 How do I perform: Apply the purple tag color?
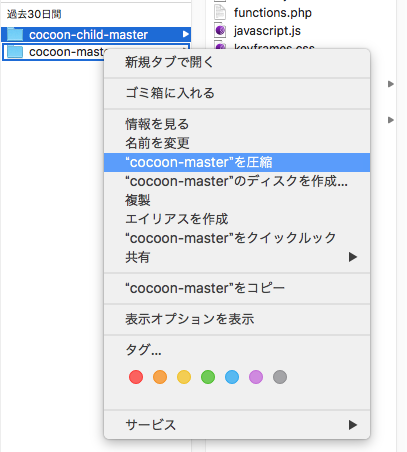(x=256, y=377)
